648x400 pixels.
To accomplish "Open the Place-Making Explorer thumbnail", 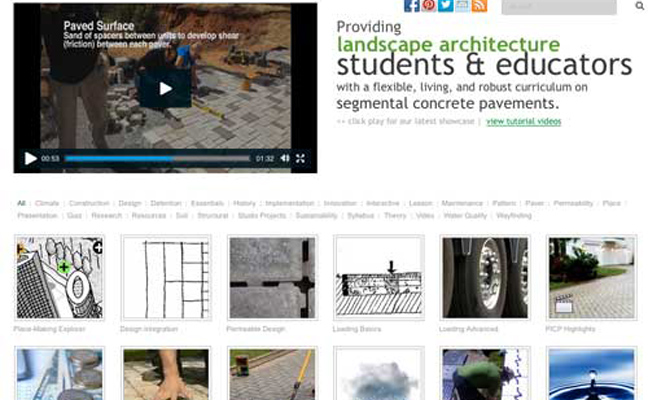I will click(x=59, y=278).
